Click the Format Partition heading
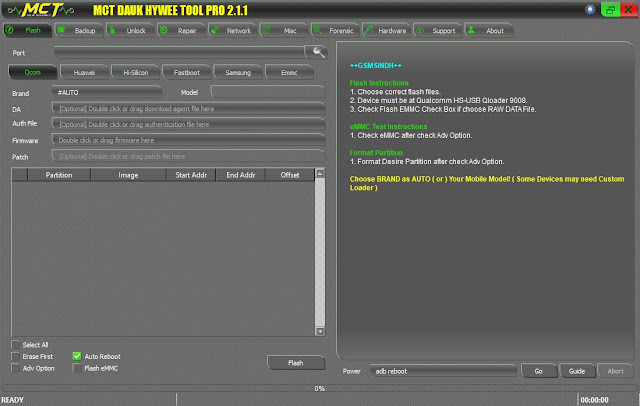The height and width of the screenshot is (406, 640). [376, 153]
